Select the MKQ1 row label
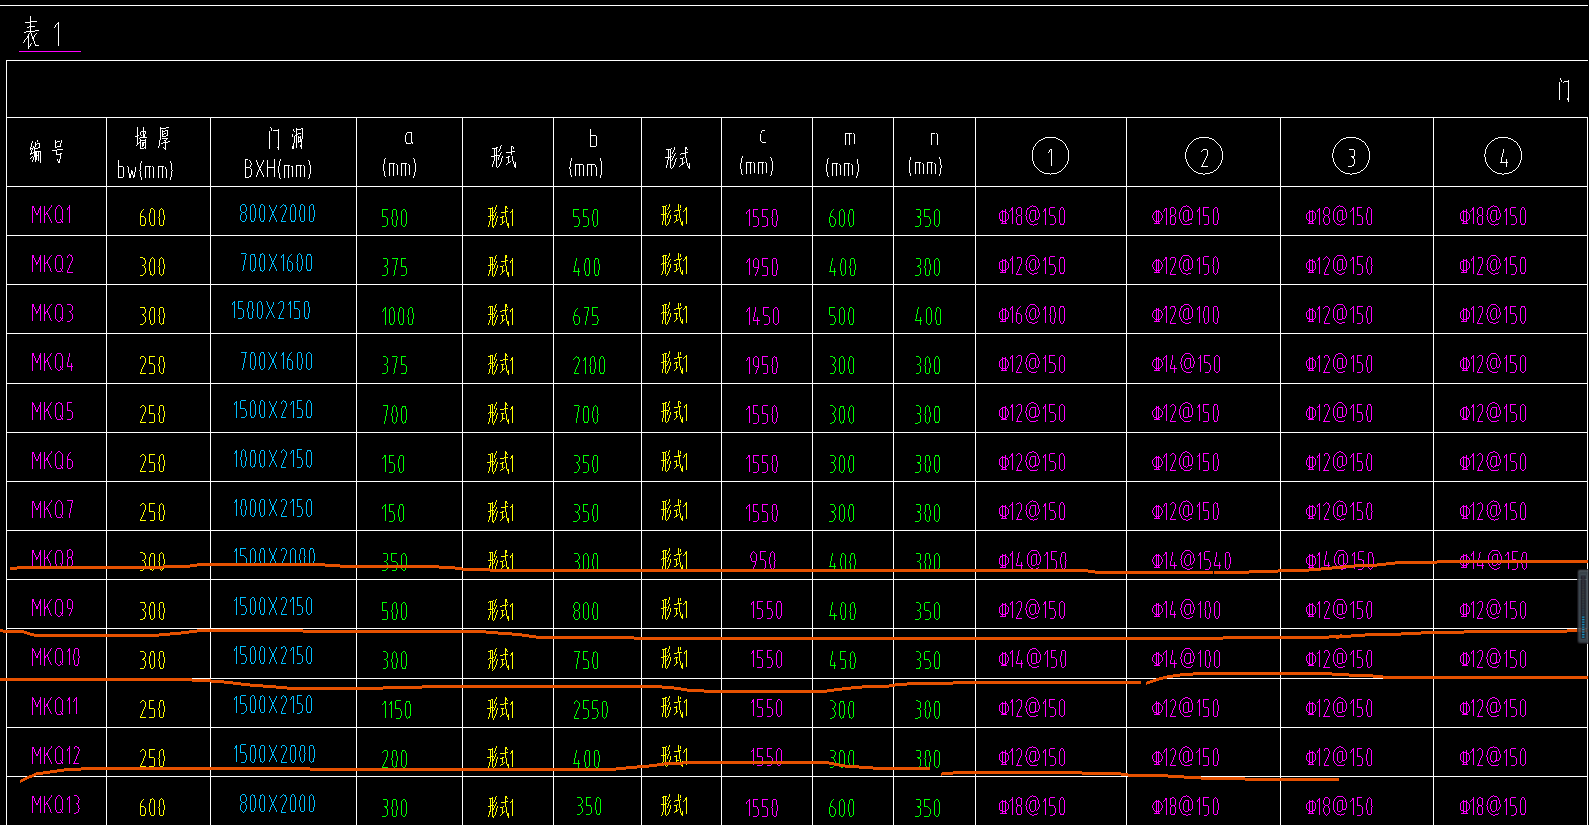1589x825 pixels. (51, 215)
